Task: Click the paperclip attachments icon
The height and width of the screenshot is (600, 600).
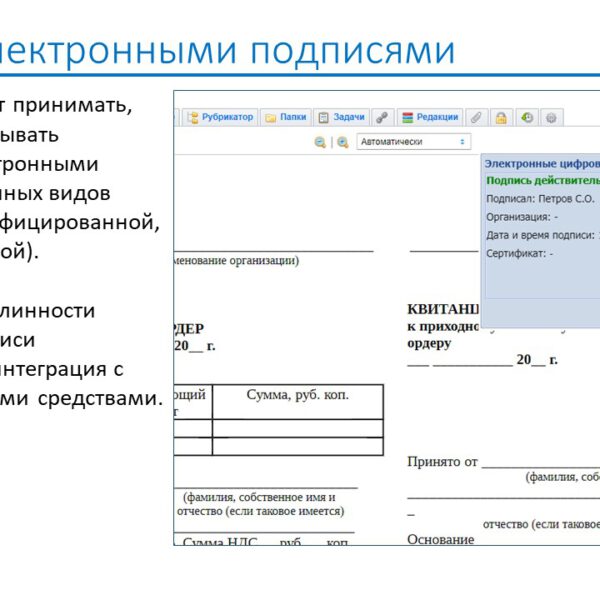Action: (x=476, y=117)
